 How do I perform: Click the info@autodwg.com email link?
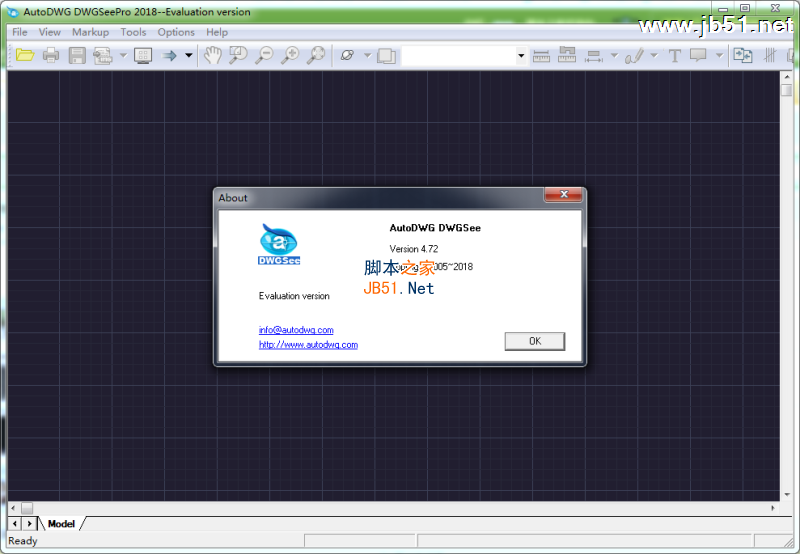point(296,330)
